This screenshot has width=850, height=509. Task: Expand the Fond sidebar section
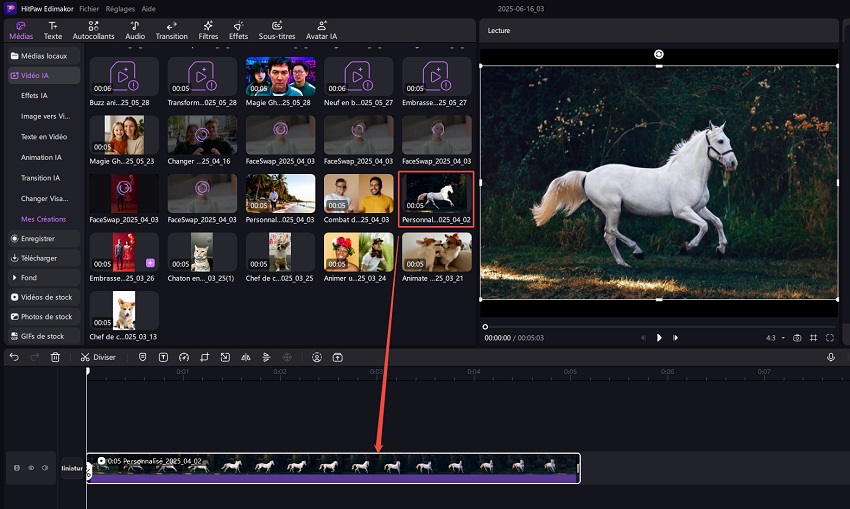44,278
